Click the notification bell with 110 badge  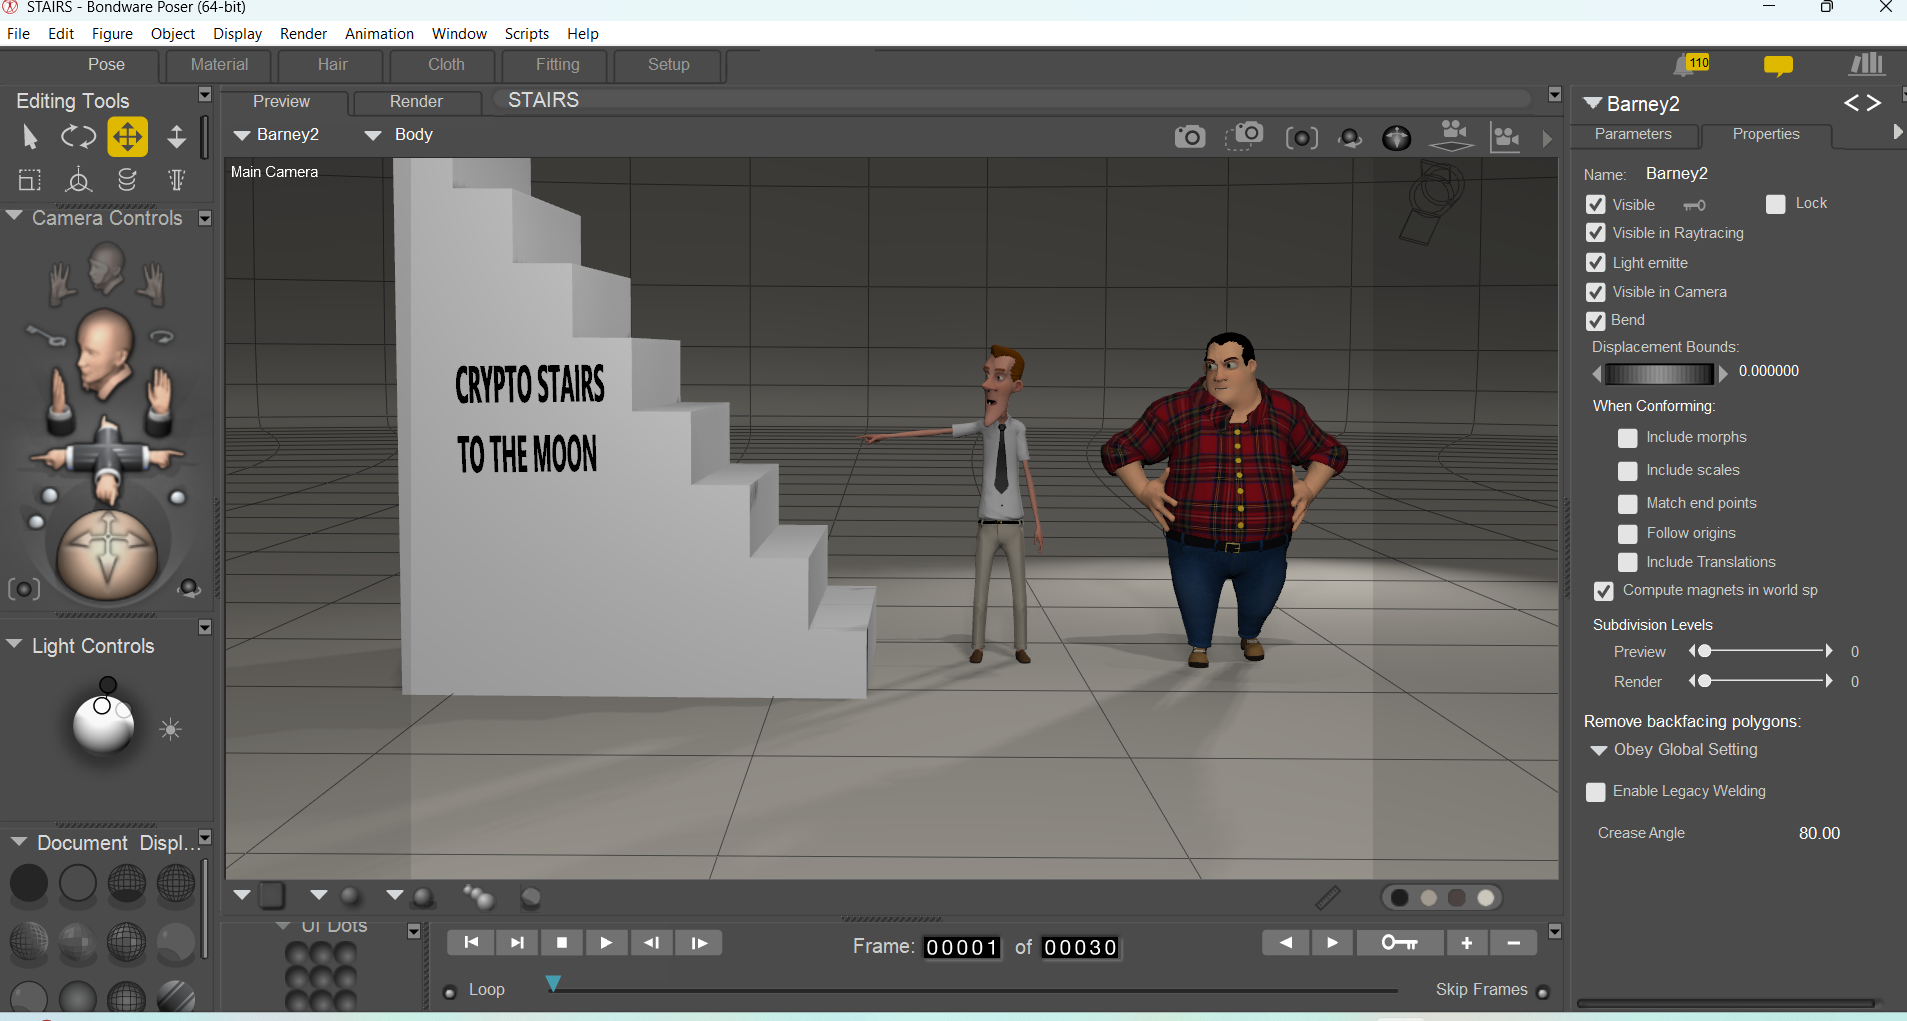click(1692, 65)
